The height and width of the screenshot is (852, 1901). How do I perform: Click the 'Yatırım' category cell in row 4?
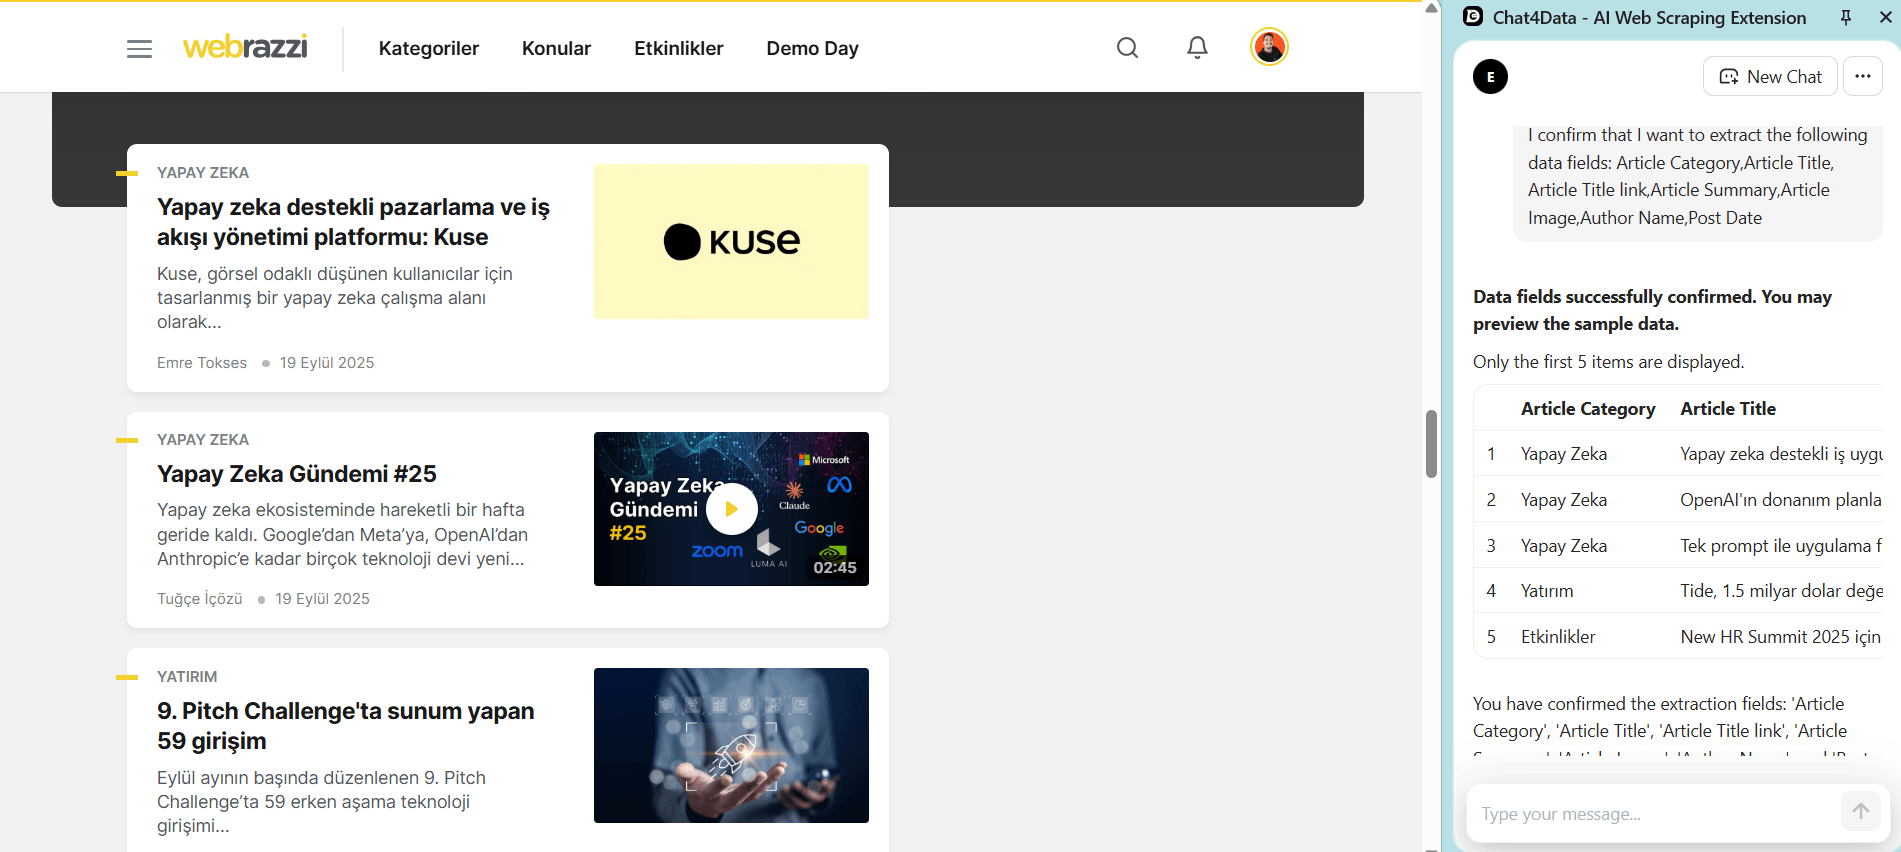[1547, 591]
